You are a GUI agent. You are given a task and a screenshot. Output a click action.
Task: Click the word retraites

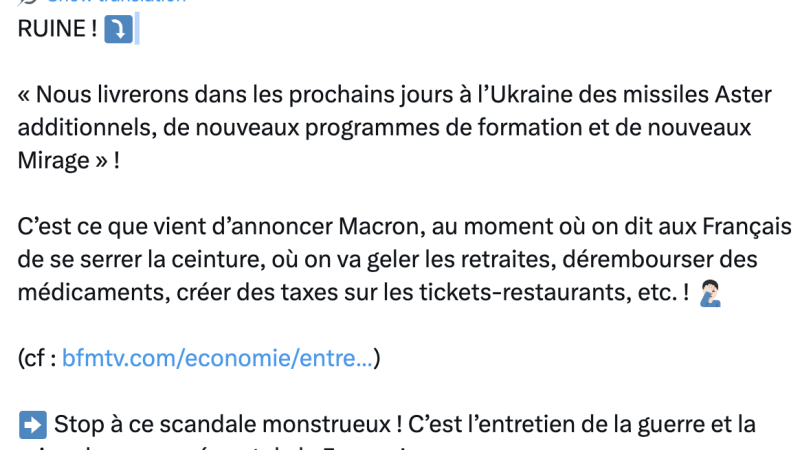pyautogui.click(x=476, y=259)
